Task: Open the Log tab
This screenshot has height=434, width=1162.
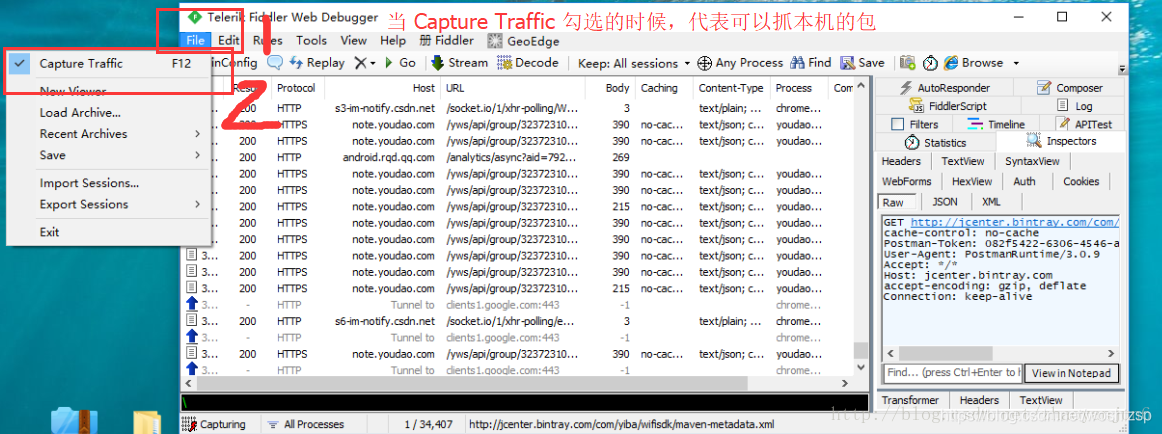Action: pos(1075,106)
